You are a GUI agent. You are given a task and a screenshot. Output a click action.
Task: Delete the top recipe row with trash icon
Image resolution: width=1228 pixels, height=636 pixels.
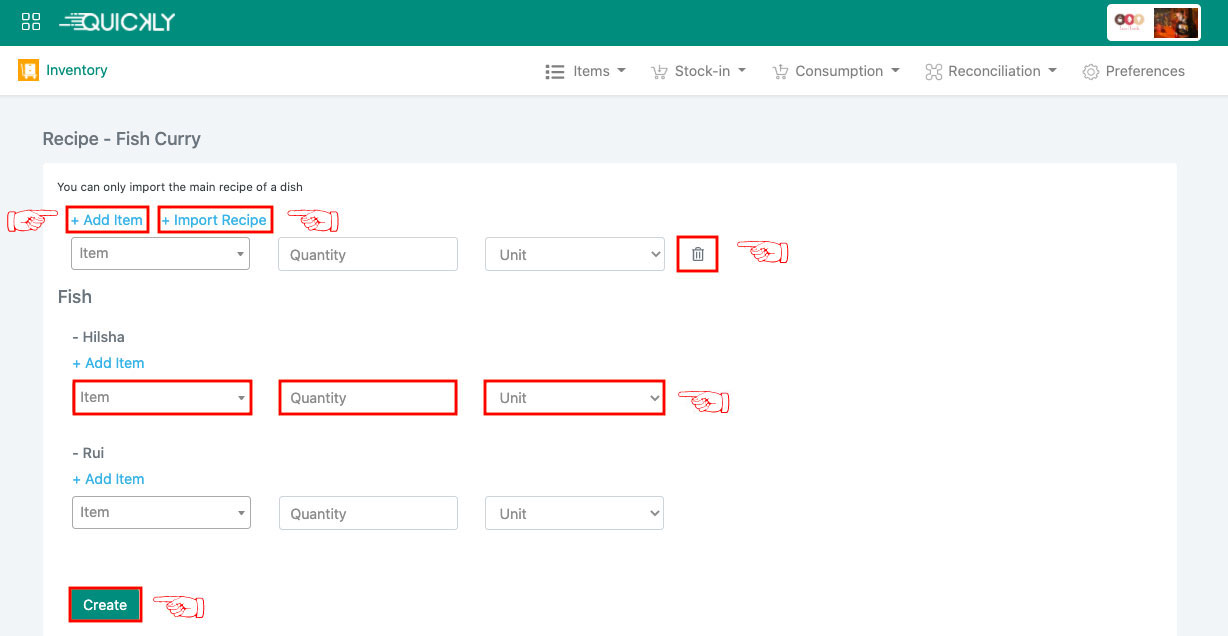[x=698, y=254]
